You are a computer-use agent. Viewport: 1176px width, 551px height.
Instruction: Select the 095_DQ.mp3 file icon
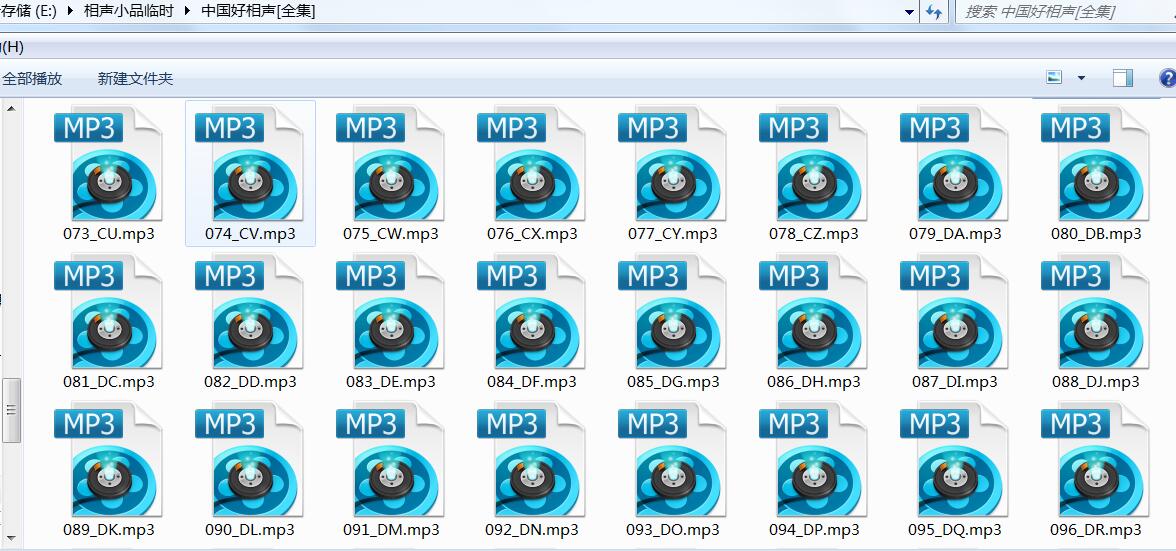[x=954, y=460]
